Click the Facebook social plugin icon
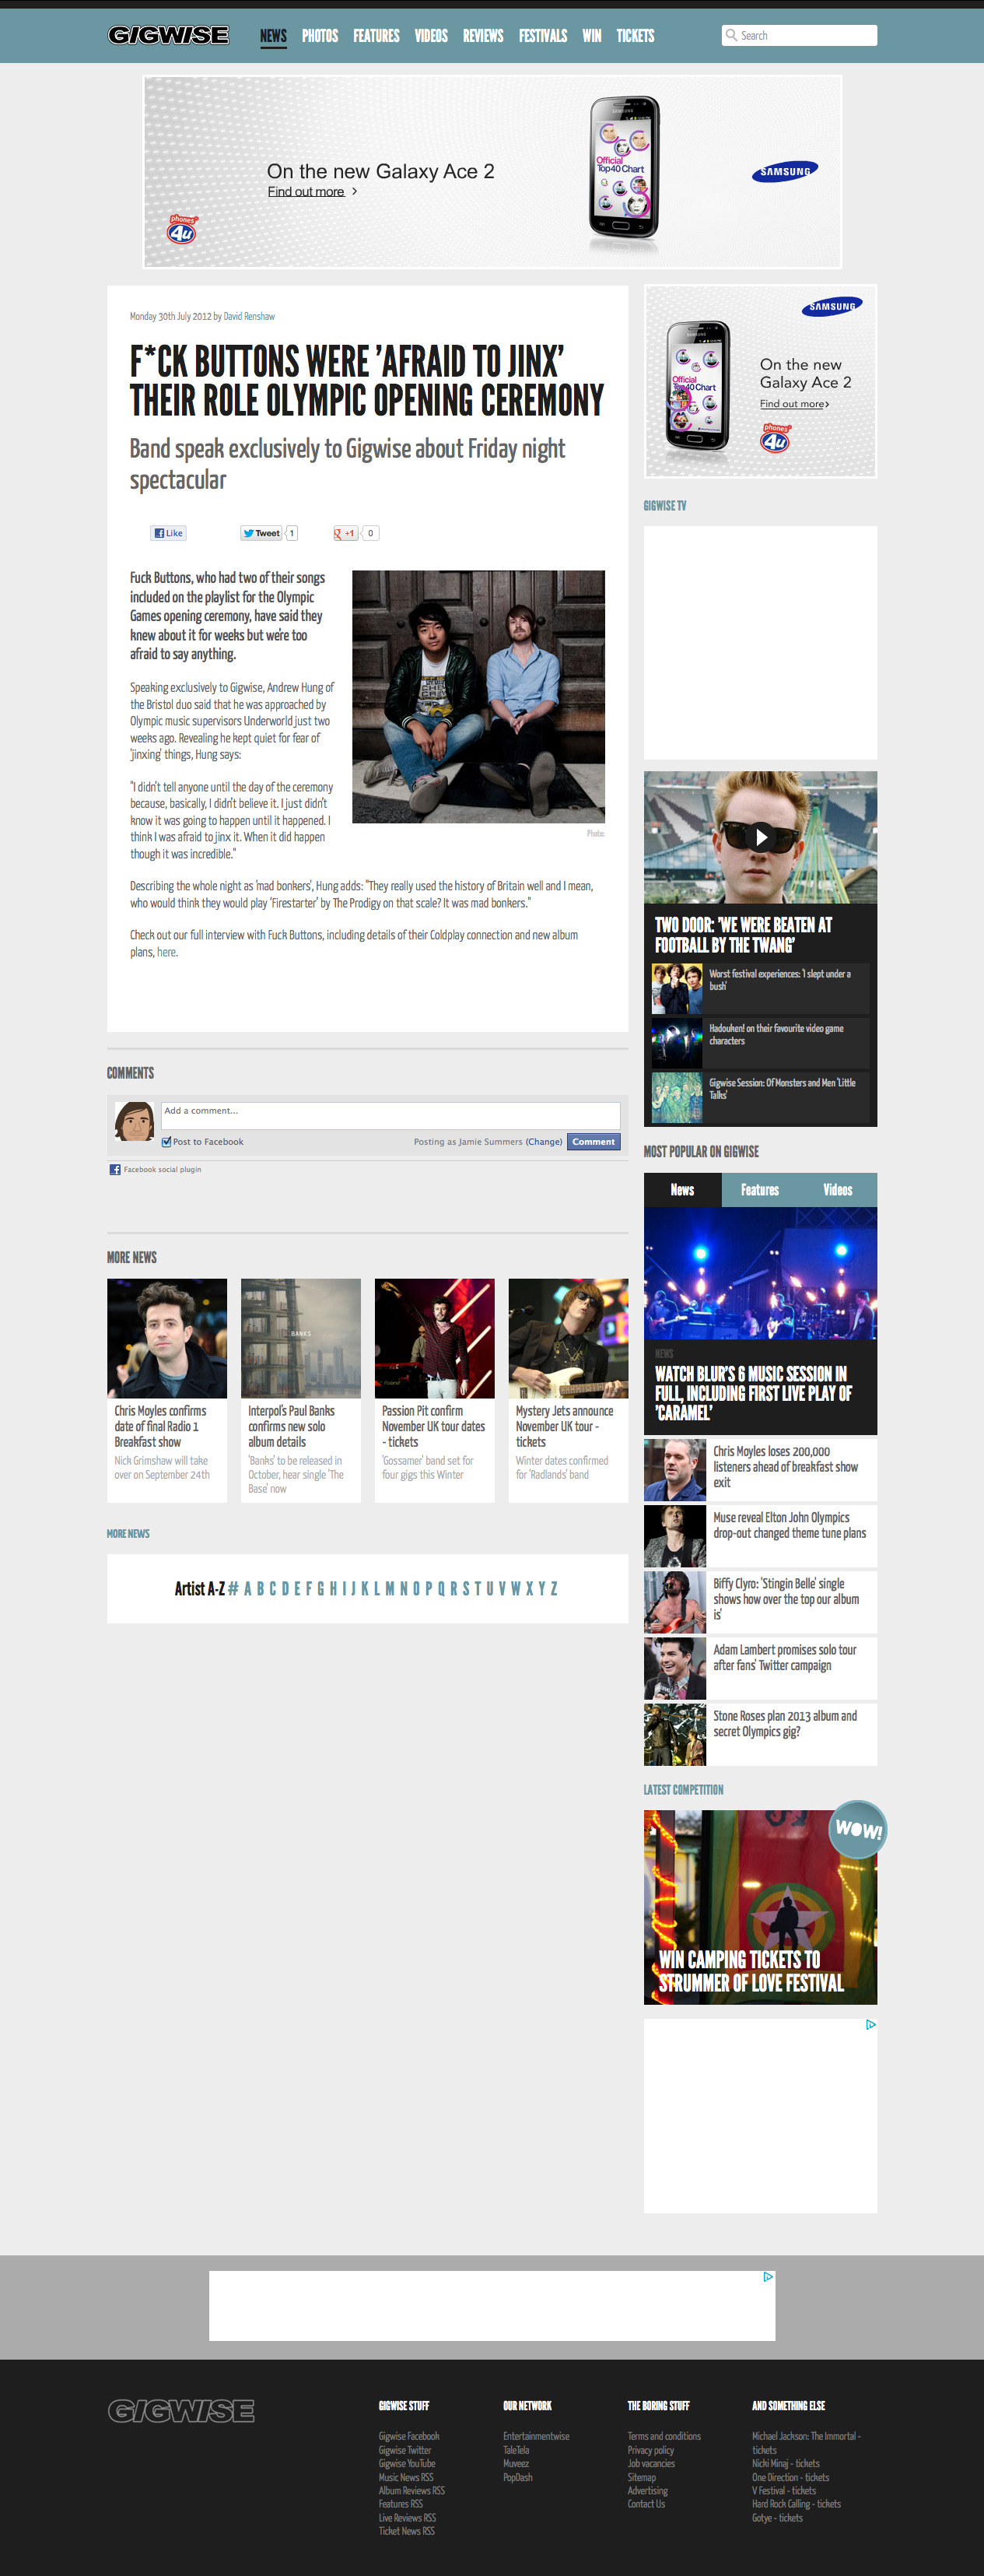This screenshot has width=984, height=2576. (x=115, y=1169)
